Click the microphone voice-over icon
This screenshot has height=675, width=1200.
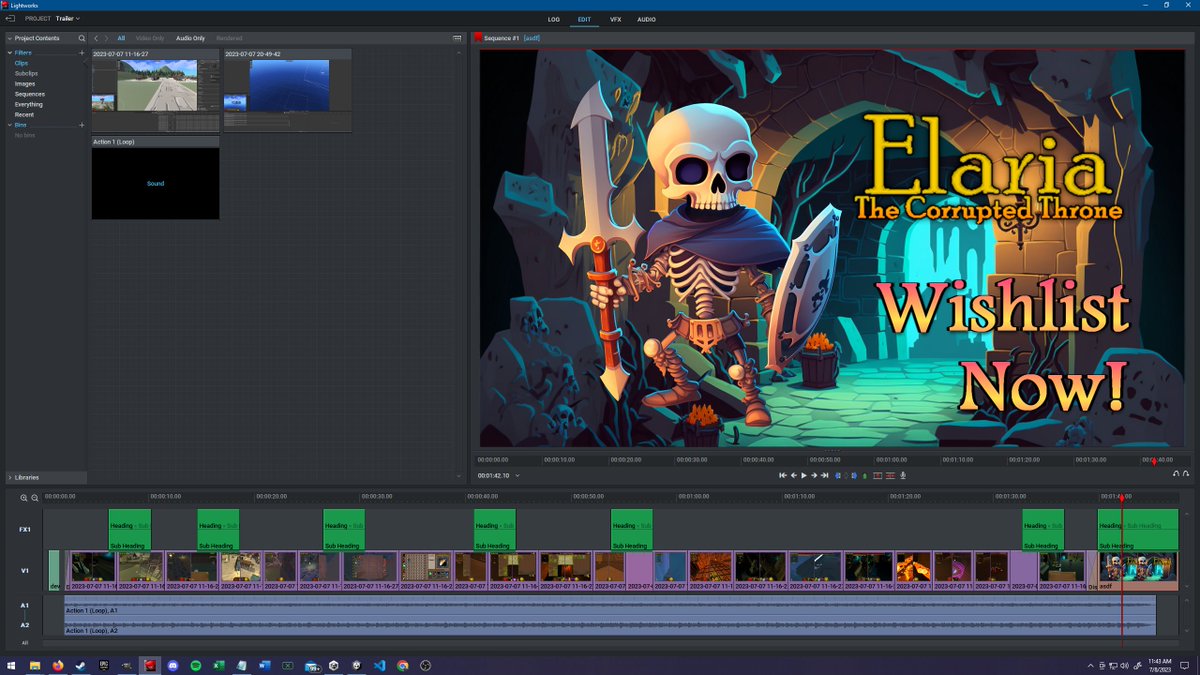(x=903, y=476)
